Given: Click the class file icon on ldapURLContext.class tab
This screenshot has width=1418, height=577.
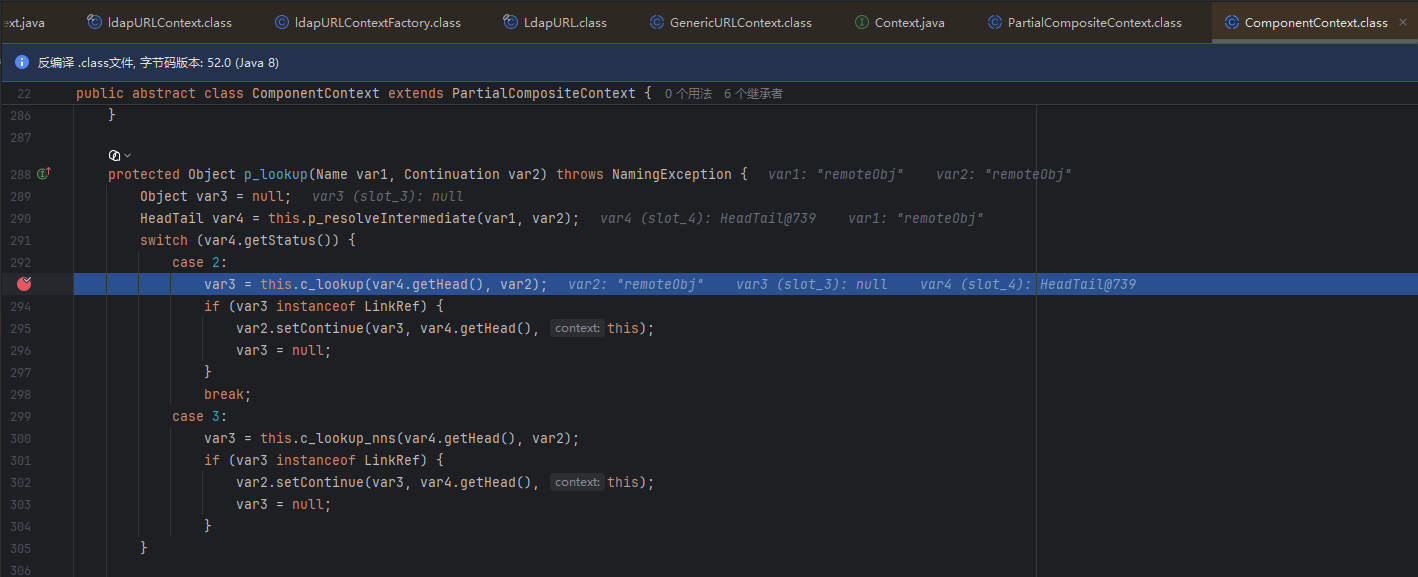Looking at the screenshot, I should 95,22.
